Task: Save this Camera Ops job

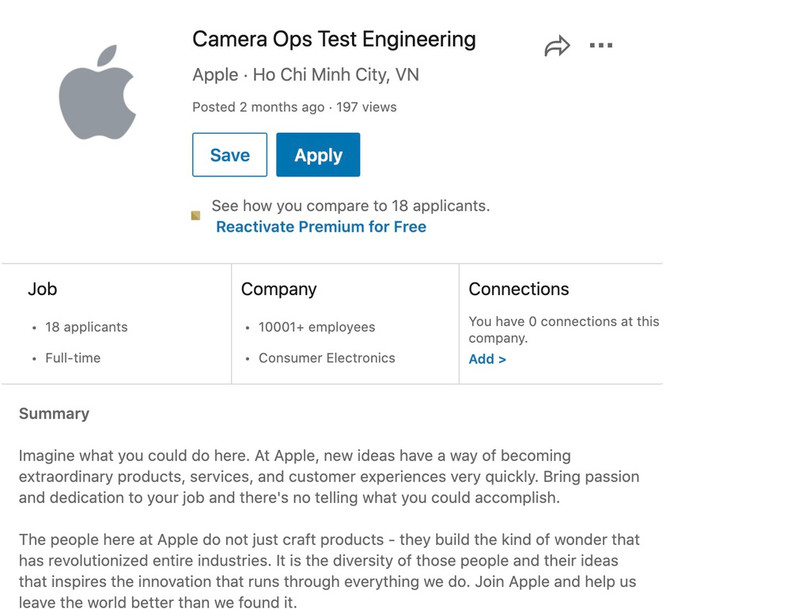Action: point(229,155)
